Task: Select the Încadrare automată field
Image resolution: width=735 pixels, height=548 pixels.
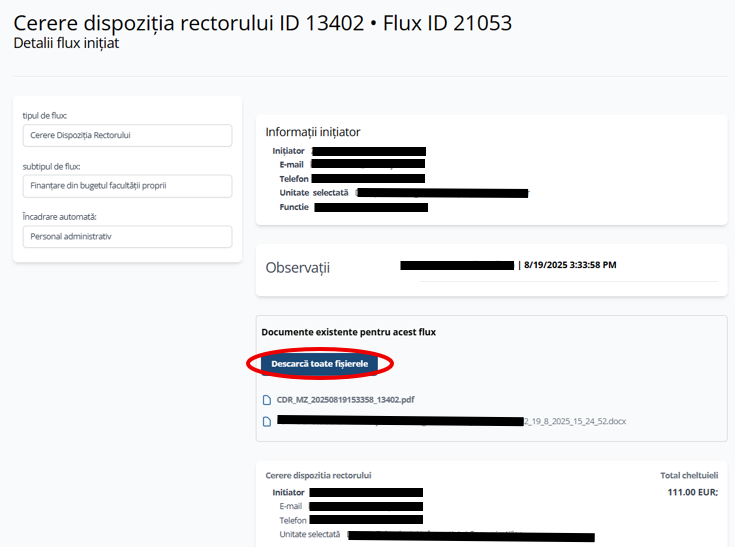Action: point(128,237)
